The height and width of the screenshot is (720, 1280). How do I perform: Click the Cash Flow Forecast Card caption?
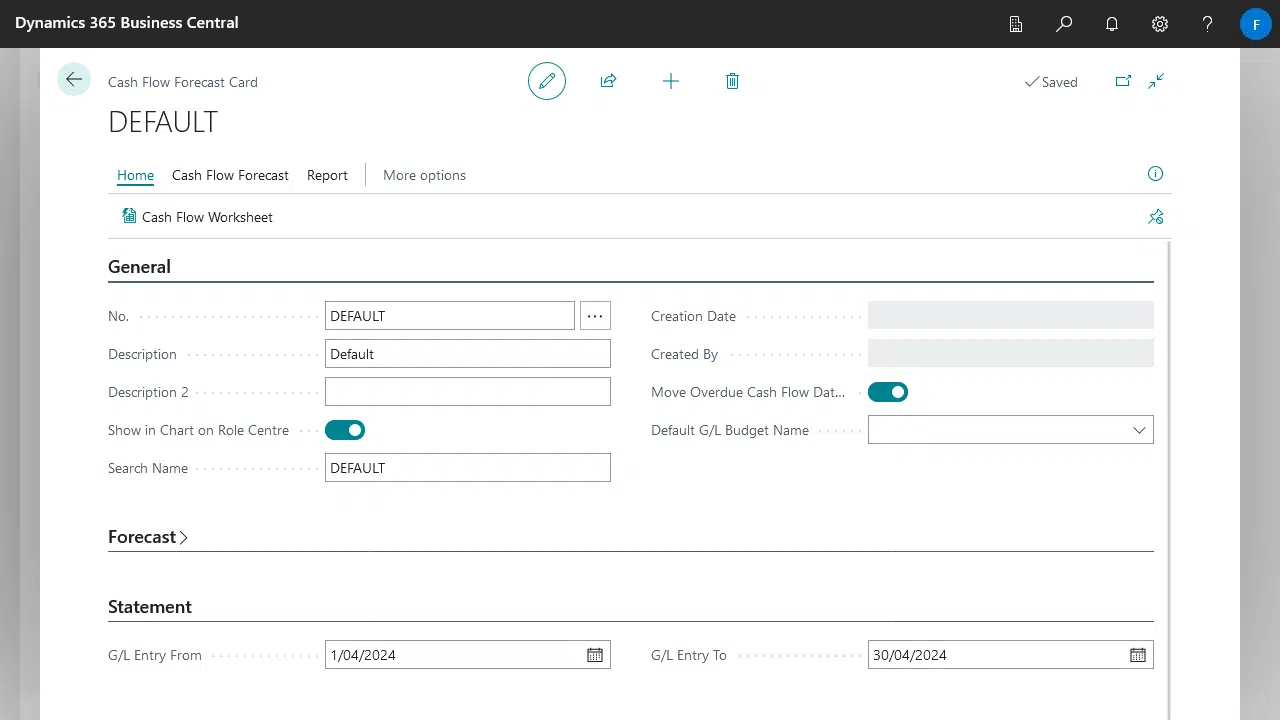point(183,82)
